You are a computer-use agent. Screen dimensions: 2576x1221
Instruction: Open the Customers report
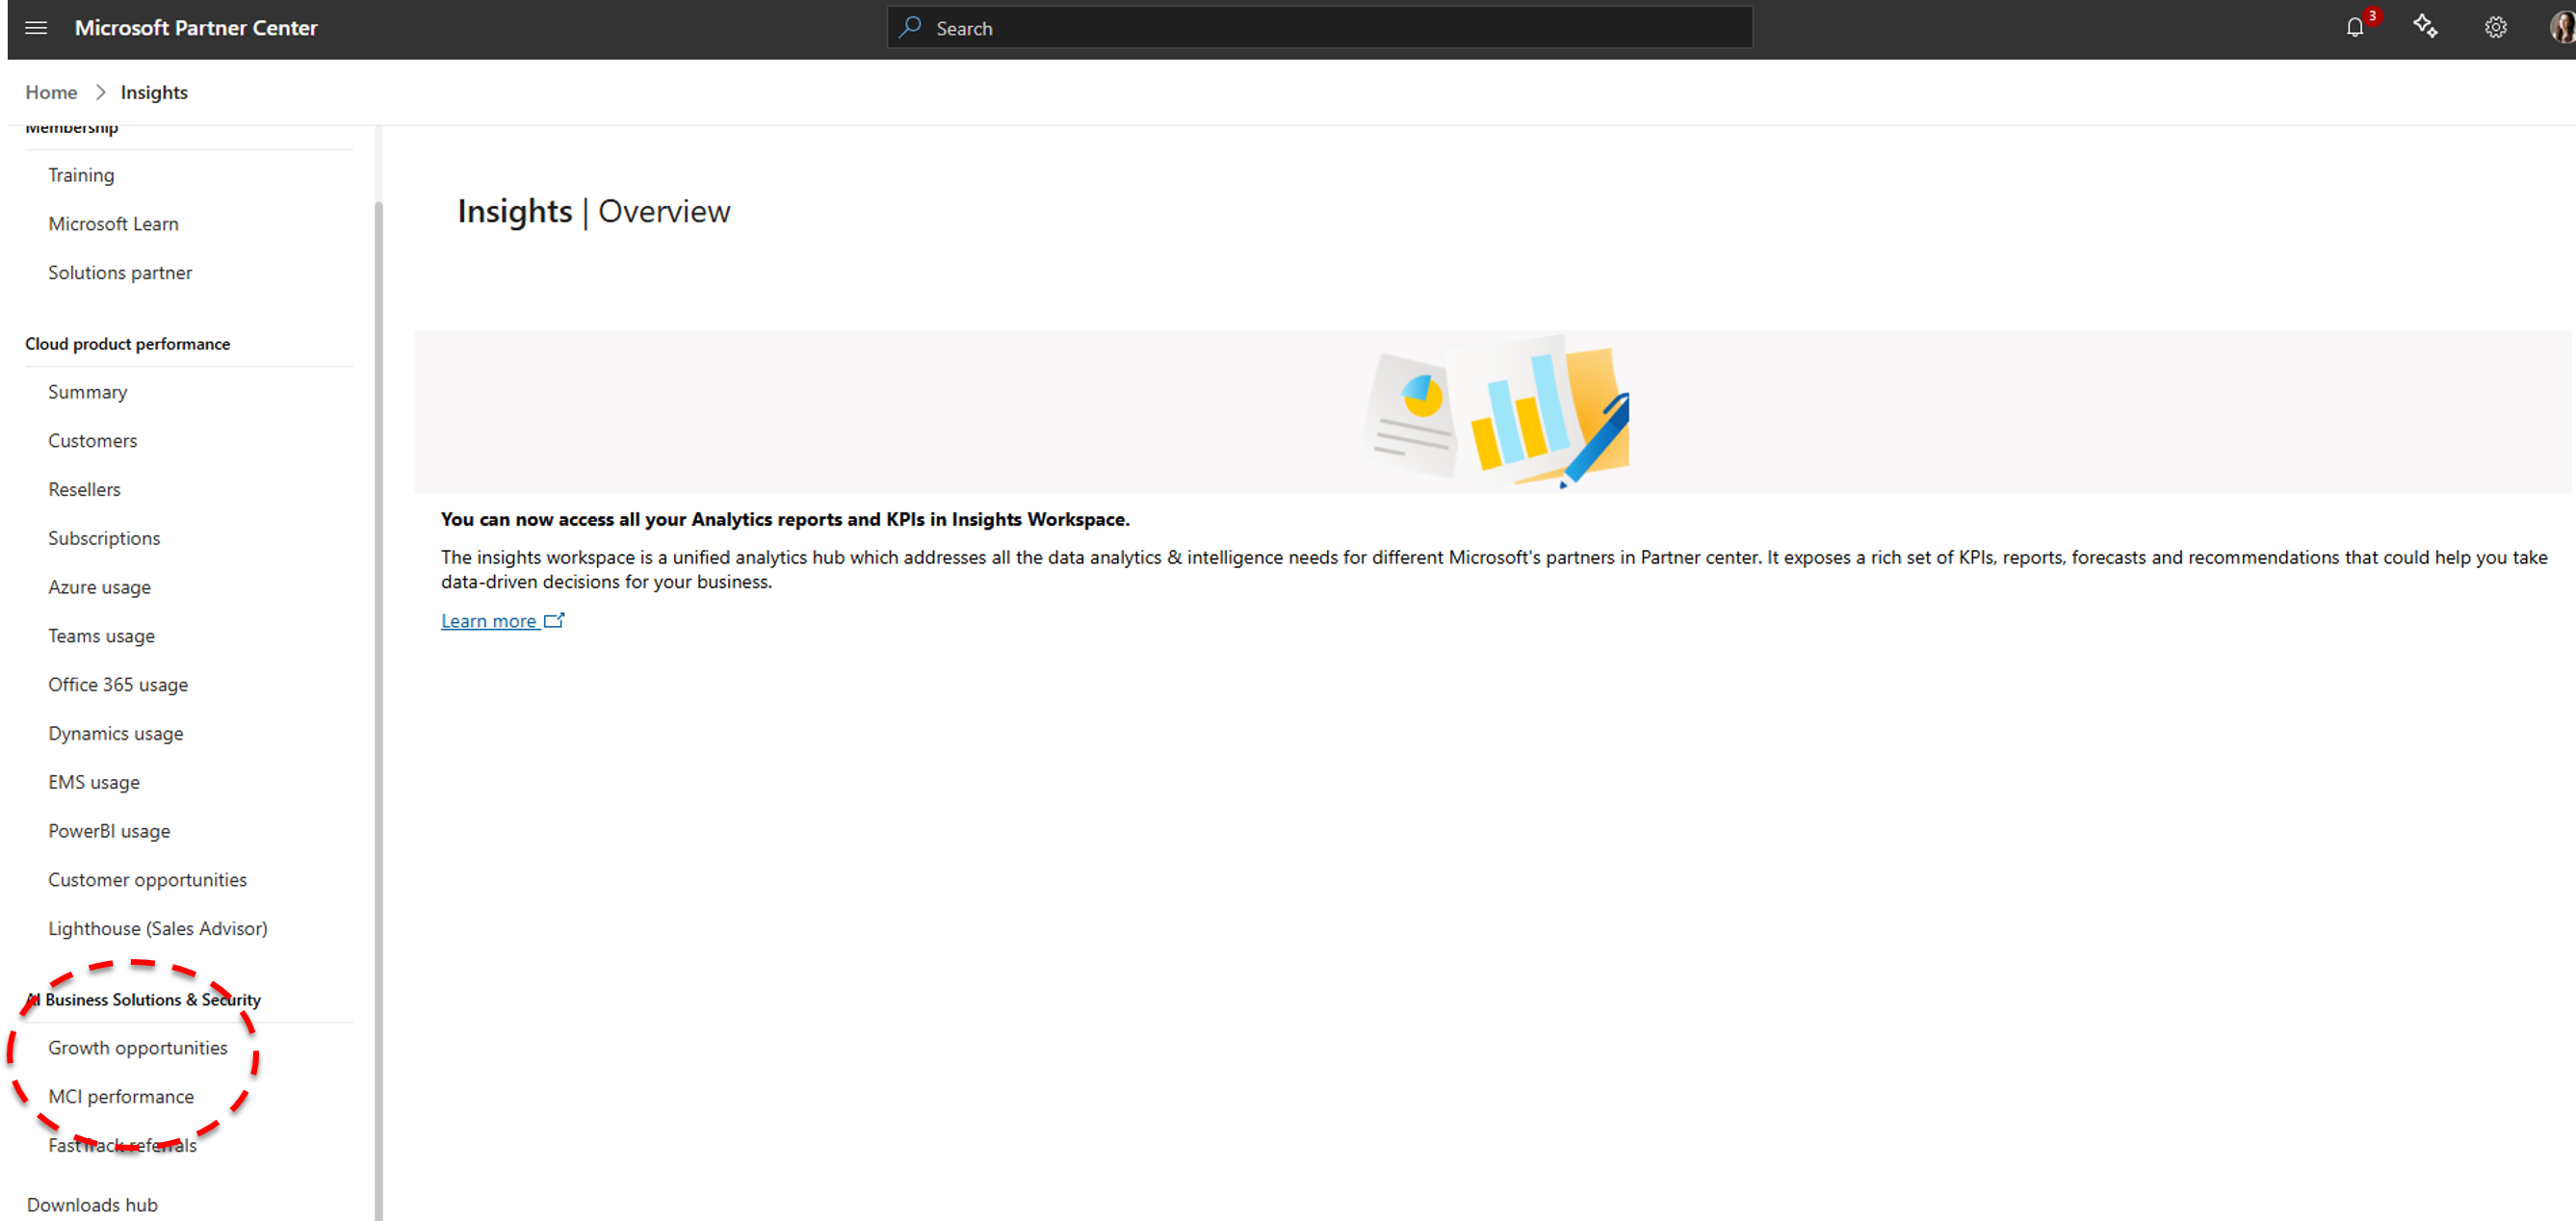click(x=93, y=441)
